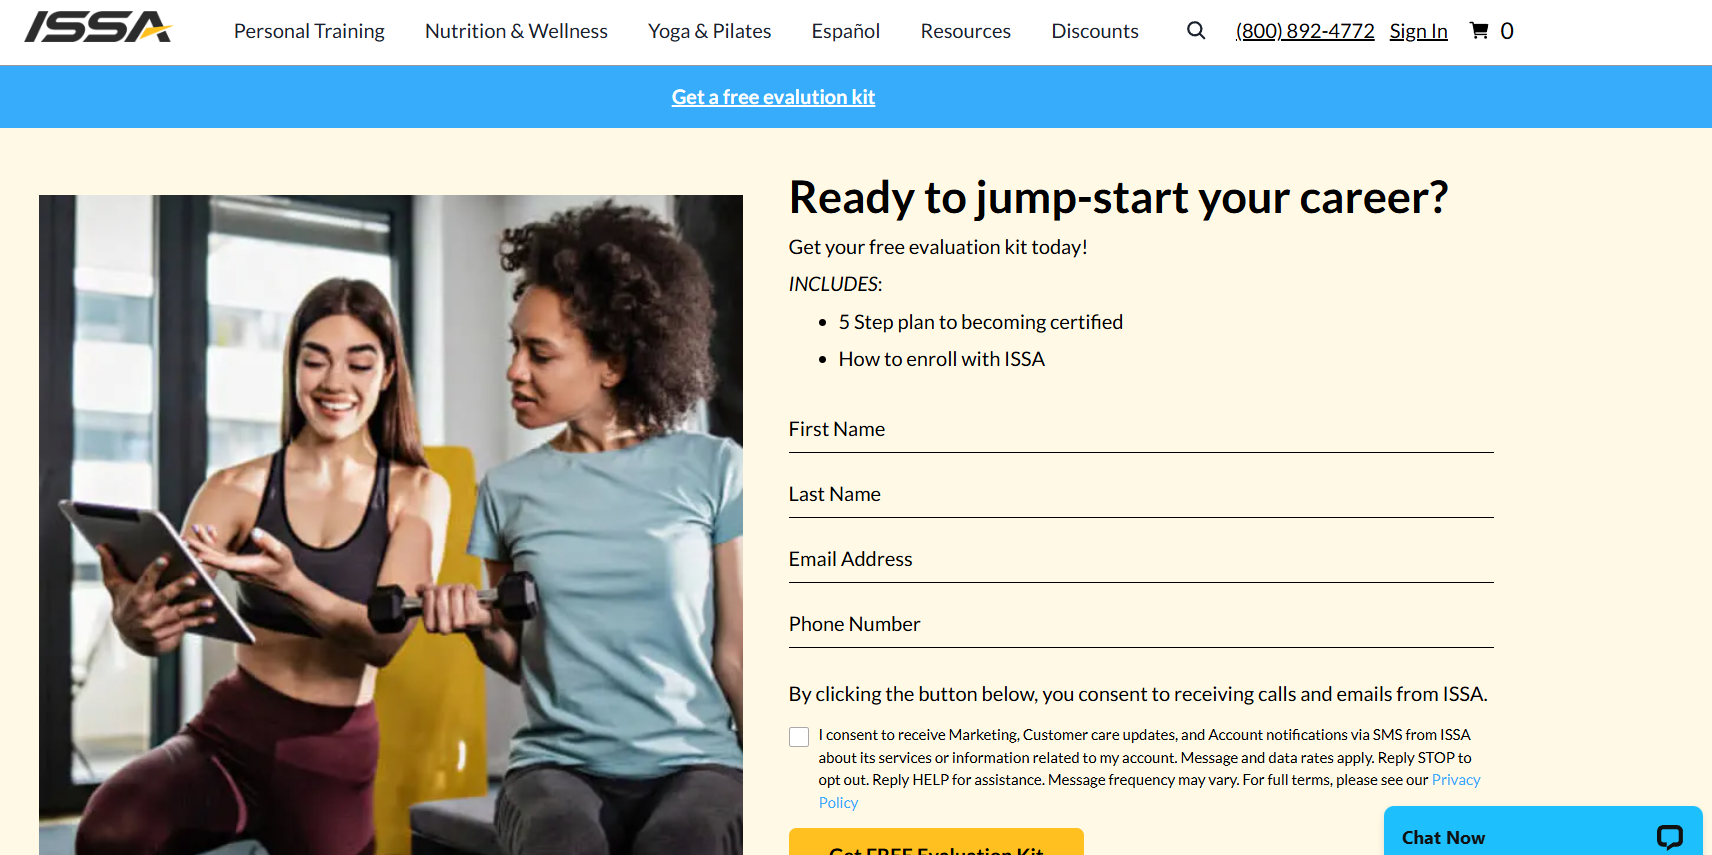Click the ISSA logo

(x=98, y=27)
